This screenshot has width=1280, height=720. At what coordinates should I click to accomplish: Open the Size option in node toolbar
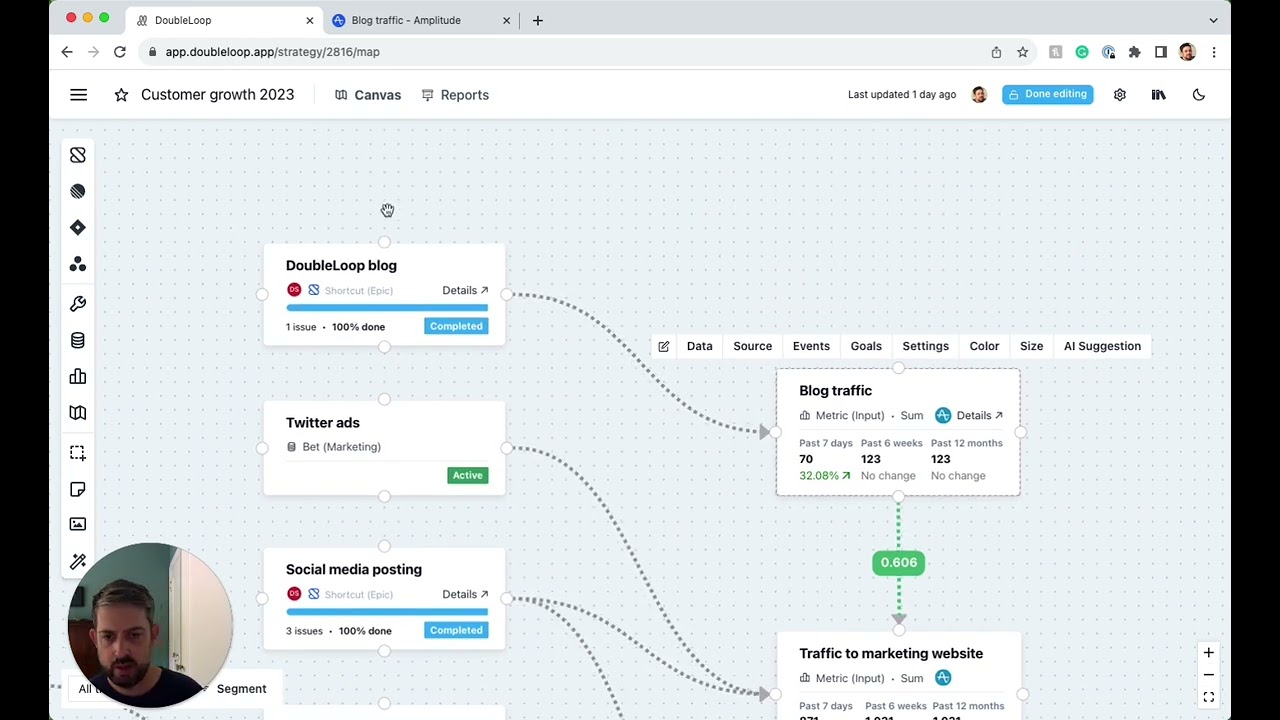point(1031,346)
